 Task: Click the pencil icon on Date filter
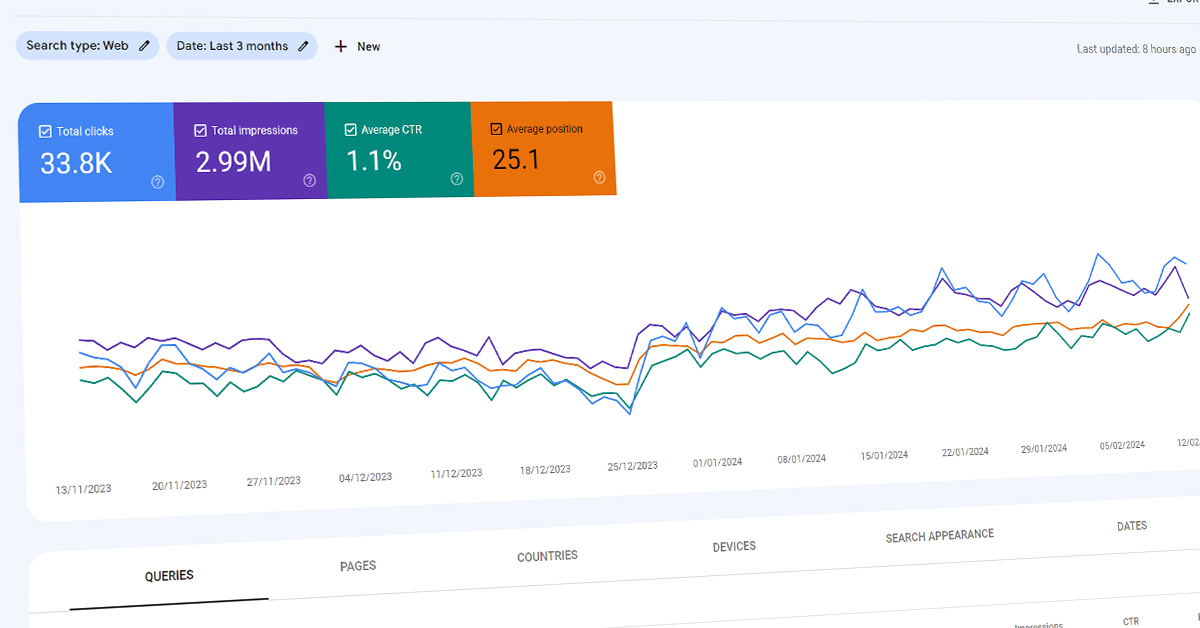(304, 46)
